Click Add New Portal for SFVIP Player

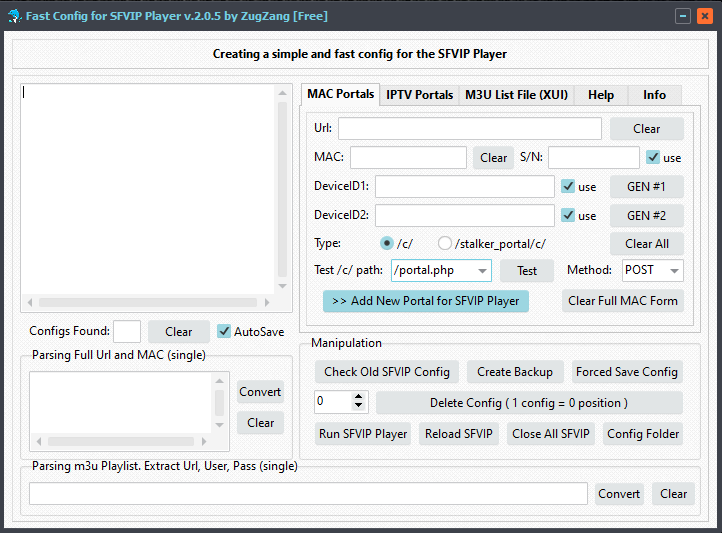(425, 301)
